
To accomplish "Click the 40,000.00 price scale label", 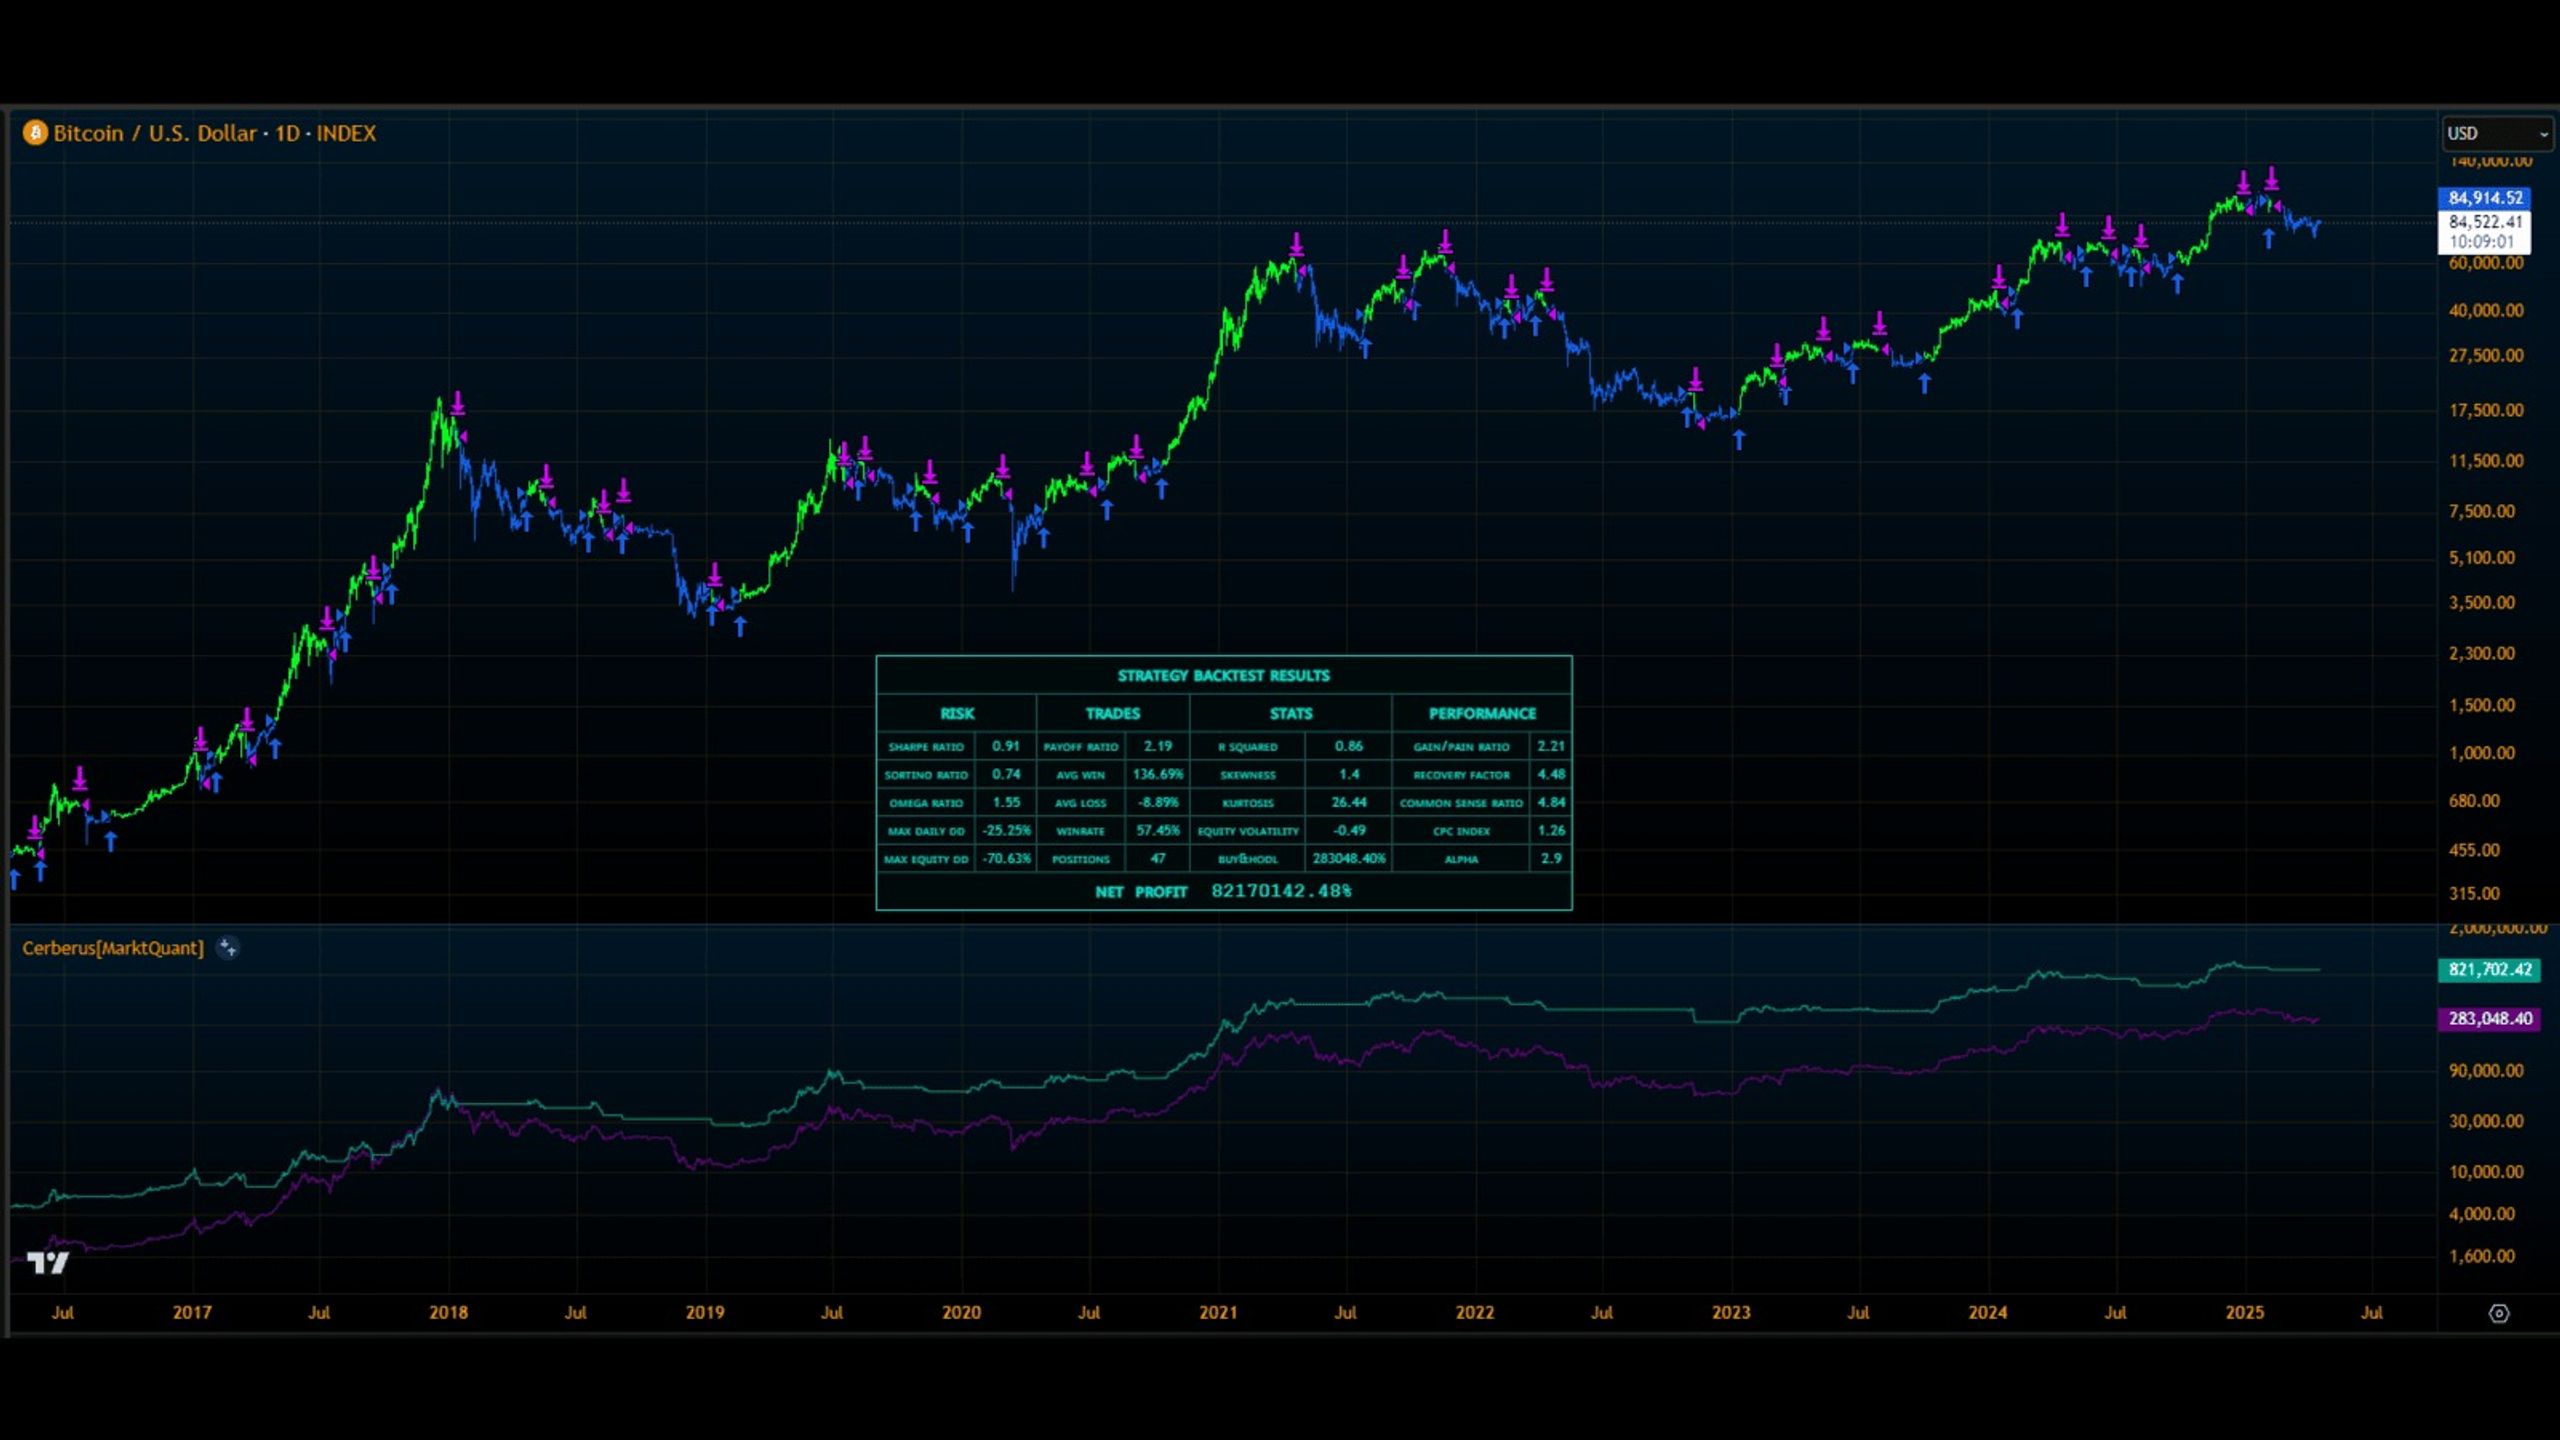I will (2486, 310).
